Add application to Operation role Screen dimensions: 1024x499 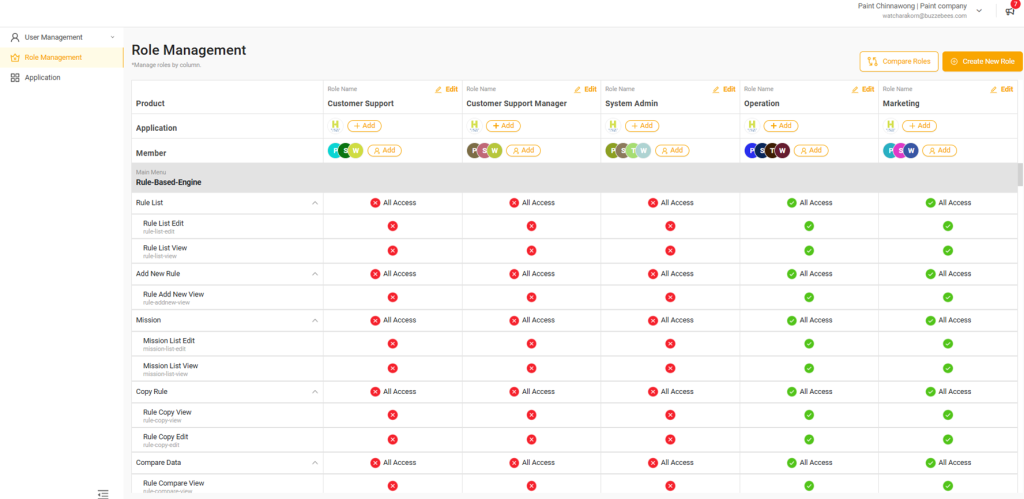[x=780, y=125]
